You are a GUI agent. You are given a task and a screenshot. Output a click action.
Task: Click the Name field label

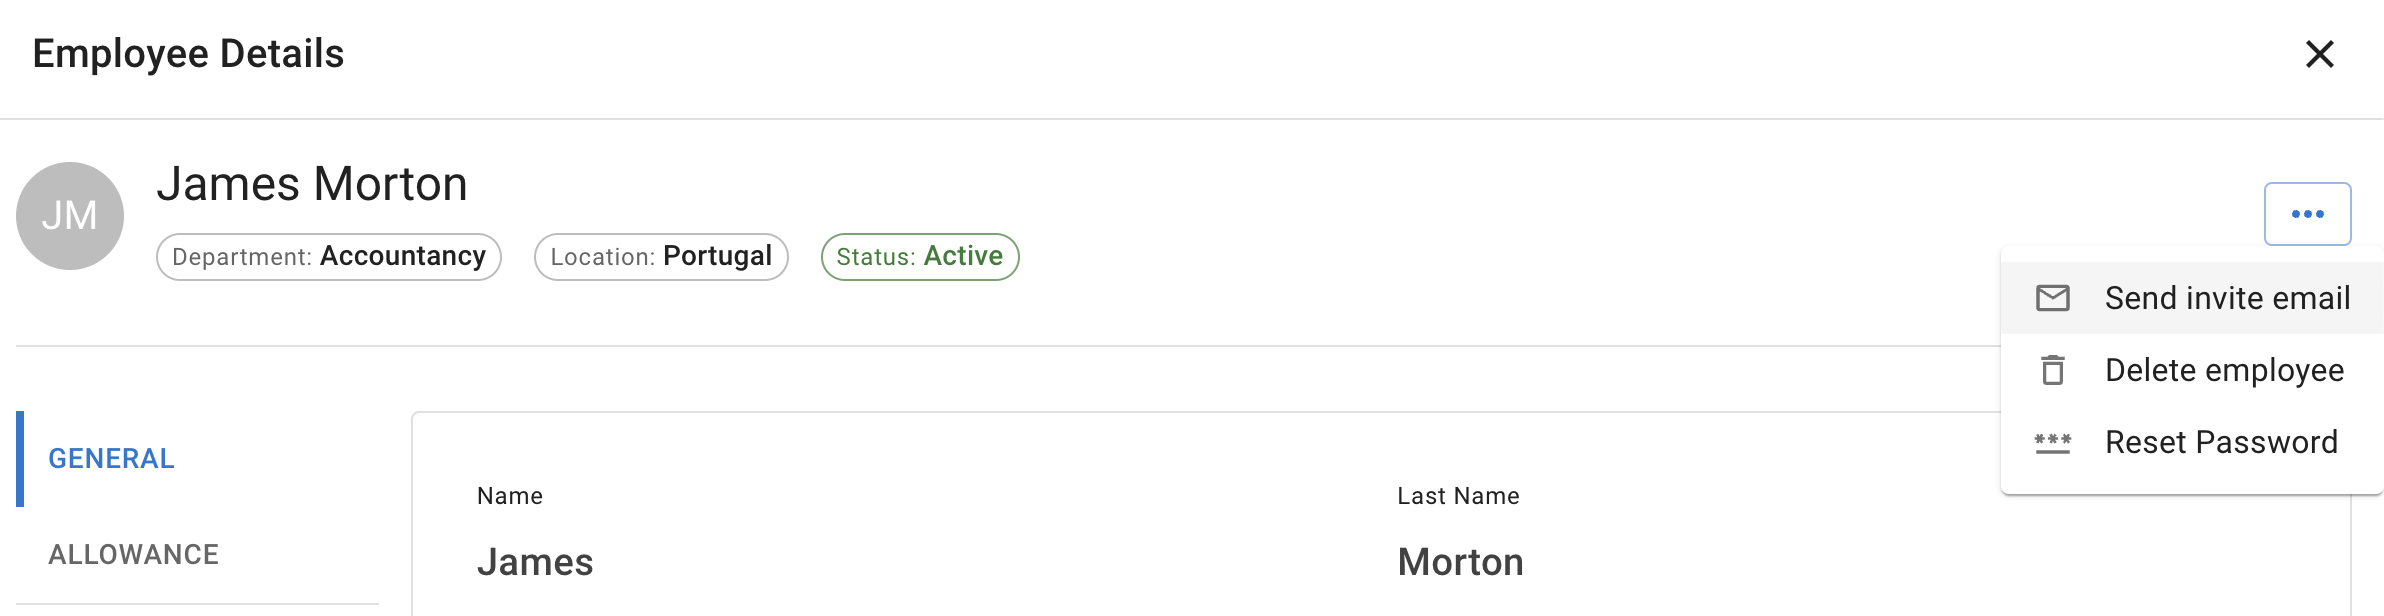click(510, 496)
